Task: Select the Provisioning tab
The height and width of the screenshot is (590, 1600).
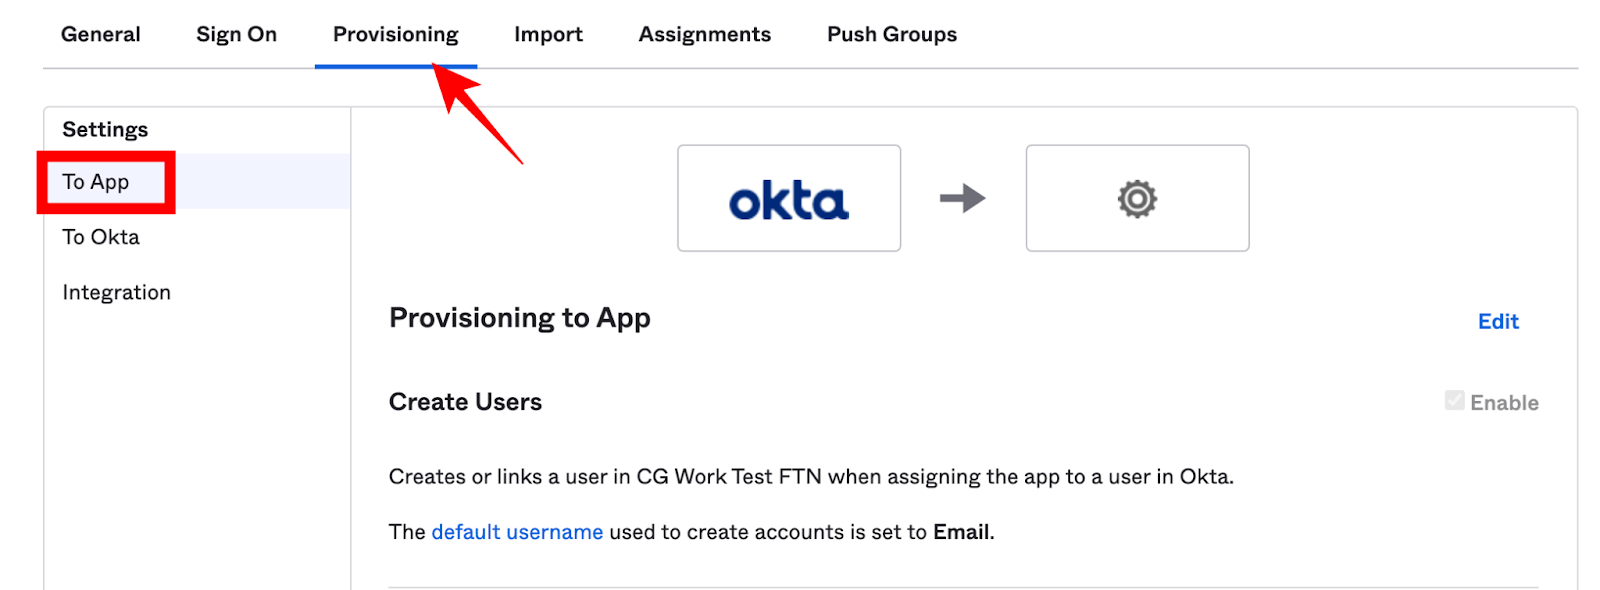Action: point(395,34)
